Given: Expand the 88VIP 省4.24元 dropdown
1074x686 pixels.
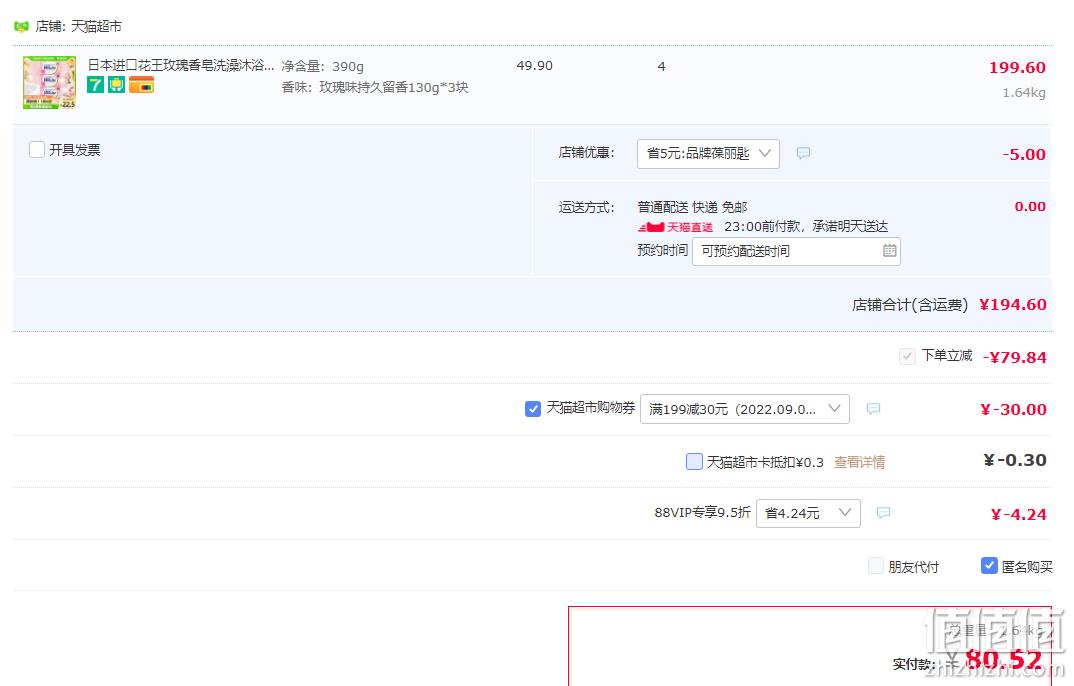Looking at the screenshot, I should pos(808,513).
